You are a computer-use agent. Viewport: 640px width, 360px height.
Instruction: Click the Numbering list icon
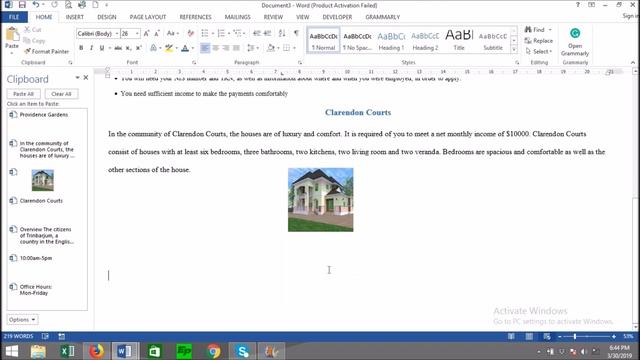click(x=221, y=33)
